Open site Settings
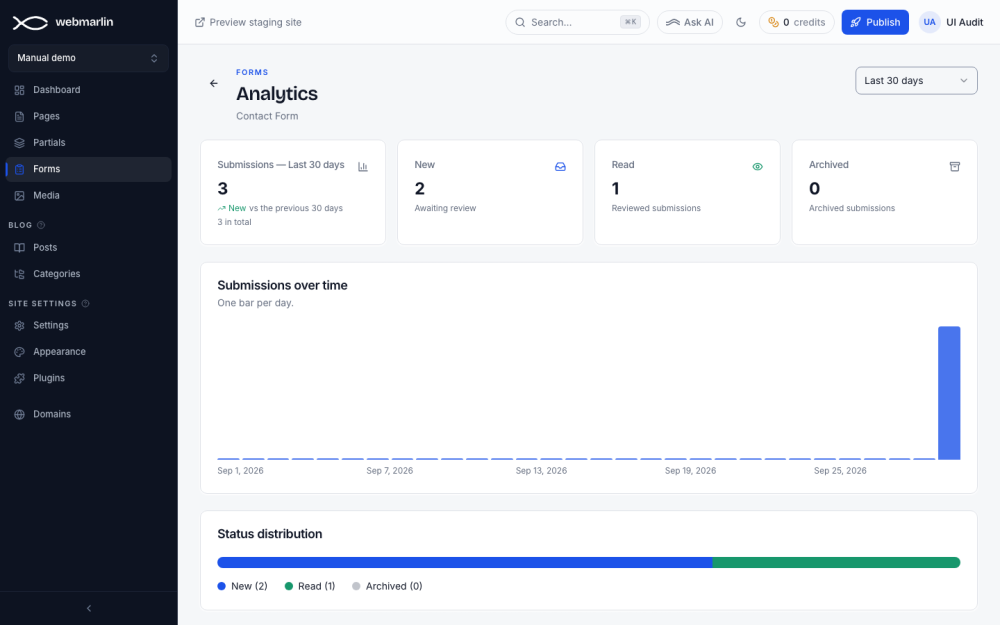Image resolution: width=1000 pixels, height=625 pixels. click(89, 325)
